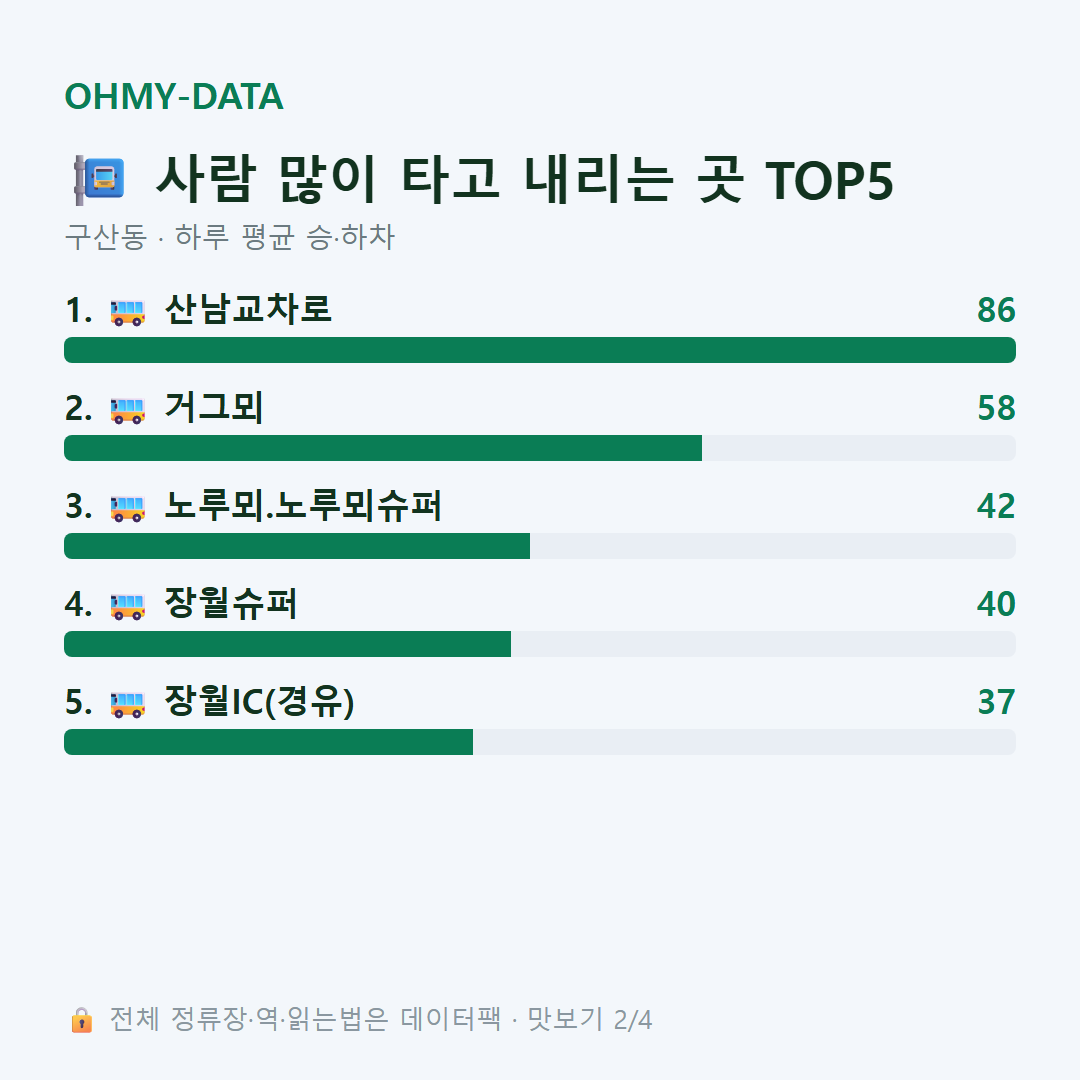Viewport: 1080px width, 1080px height.
Task: Click the 구산동 하루 평균 승·하차 subtitle
Action: tap(229, 237)
